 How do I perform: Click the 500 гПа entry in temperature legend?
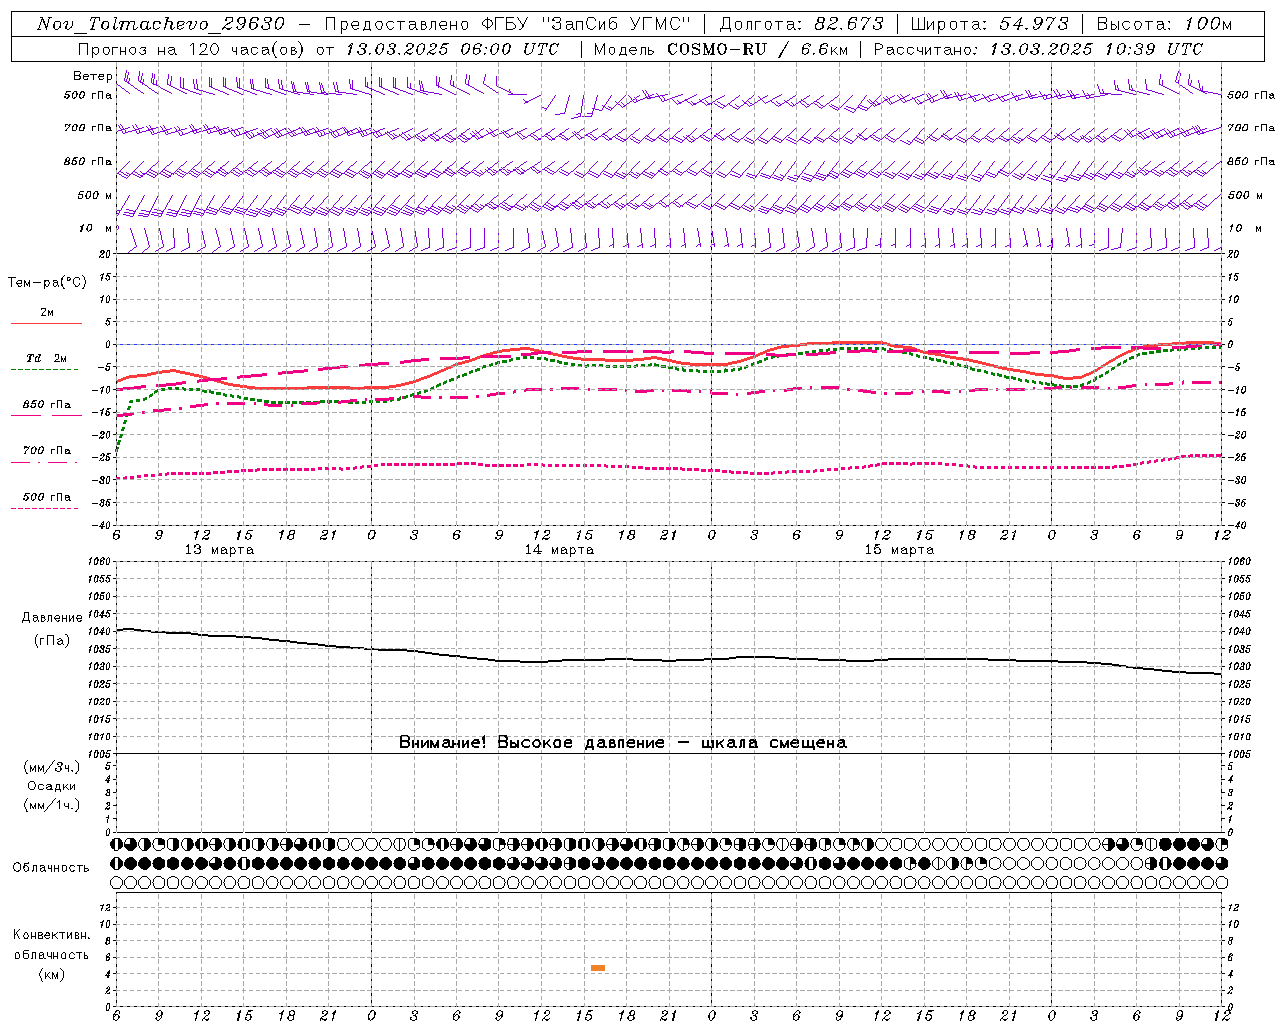click(x=46, y=497)
